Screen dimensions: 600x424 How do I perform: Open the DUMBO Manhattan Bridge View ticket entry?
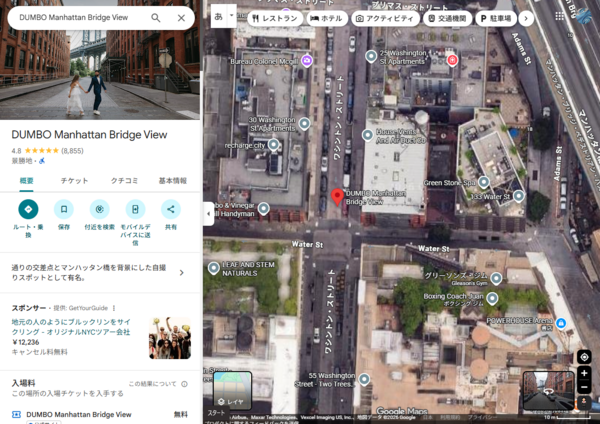coord(100,414)
